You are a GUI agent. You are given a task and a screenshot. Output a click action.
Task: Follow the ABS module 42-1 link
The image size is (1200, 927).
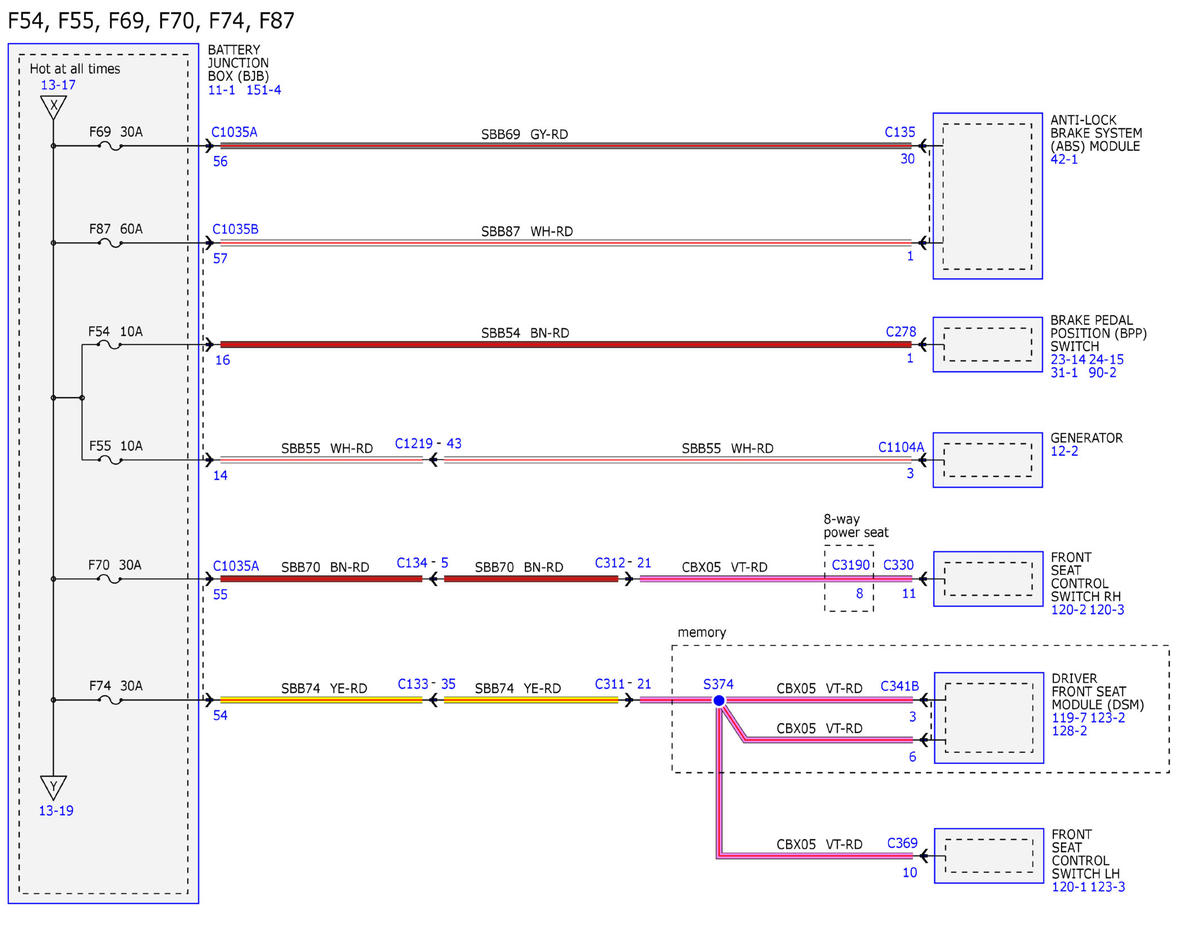(1064, 159)
